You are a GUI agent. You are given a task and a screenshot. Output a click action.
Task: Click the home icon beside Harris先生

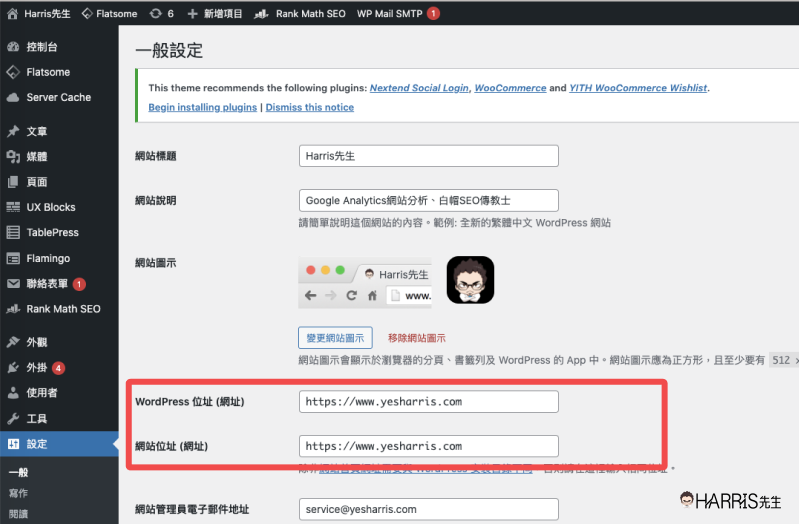coord(13,14)
